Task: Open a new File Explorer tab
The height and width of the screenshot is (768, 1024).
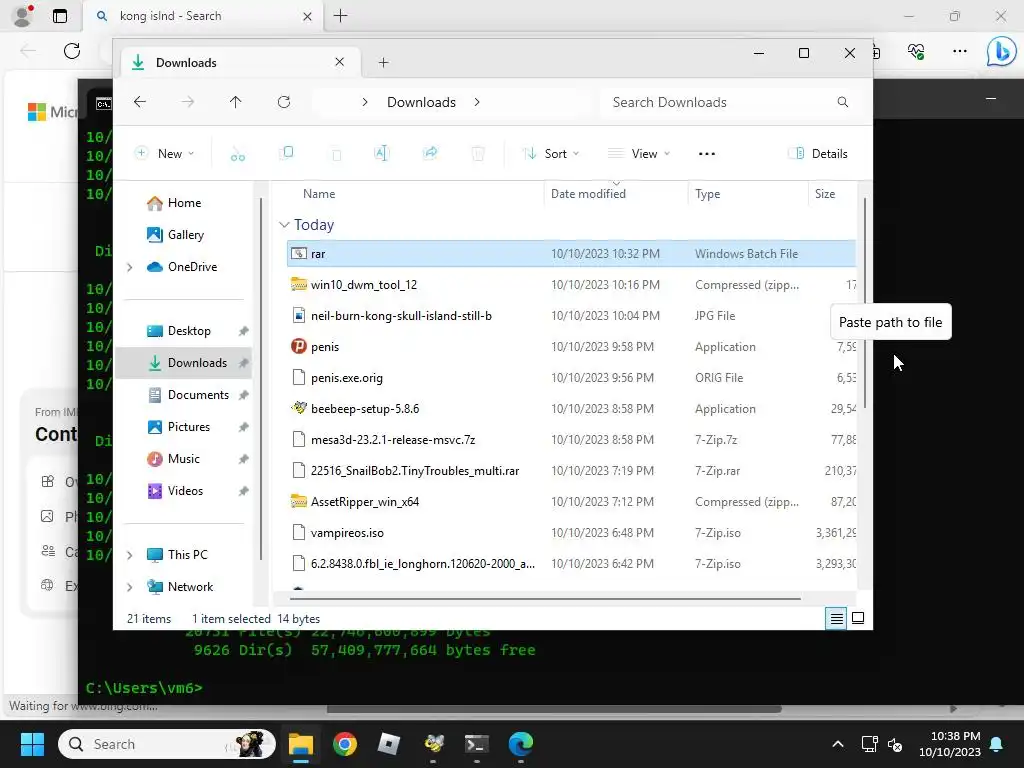Action: coord(383,63)
